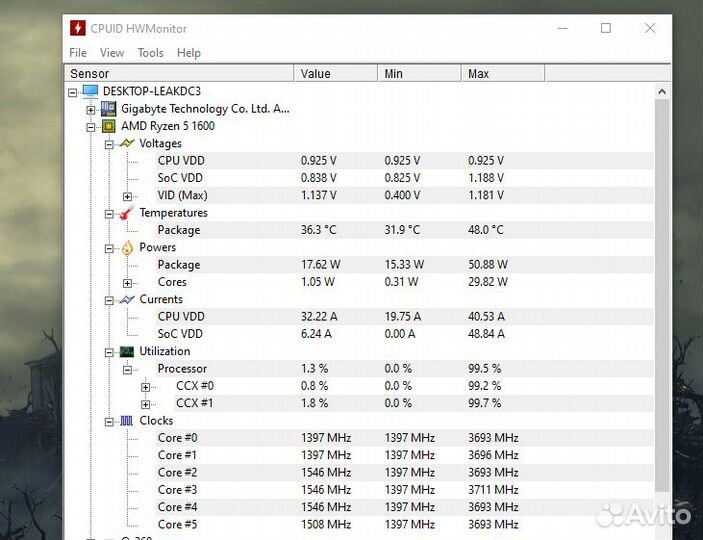Screen dimensions: 703x540
Task: Open the File menu
Action: [x=78, y=53]
